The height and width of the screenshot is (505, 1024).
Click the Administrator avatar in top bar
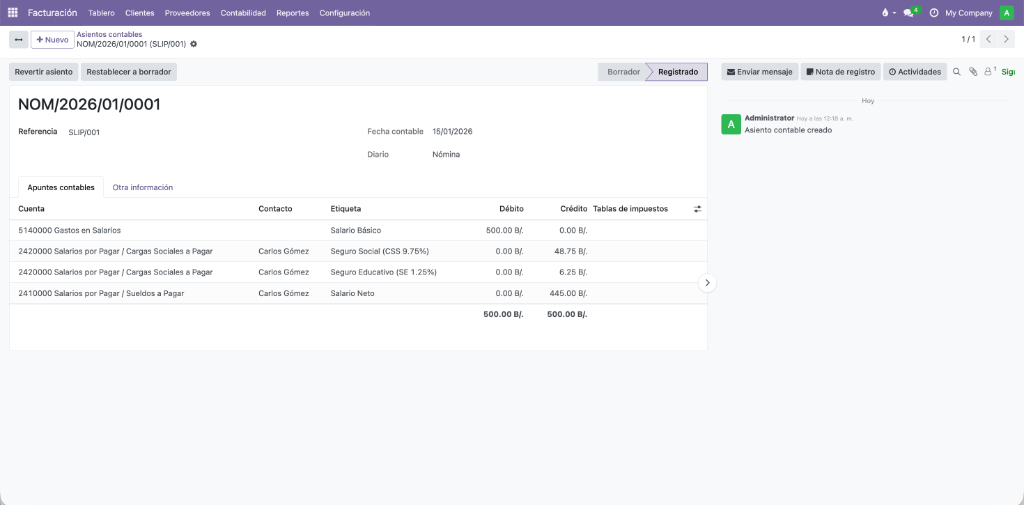pos(1006,12)
